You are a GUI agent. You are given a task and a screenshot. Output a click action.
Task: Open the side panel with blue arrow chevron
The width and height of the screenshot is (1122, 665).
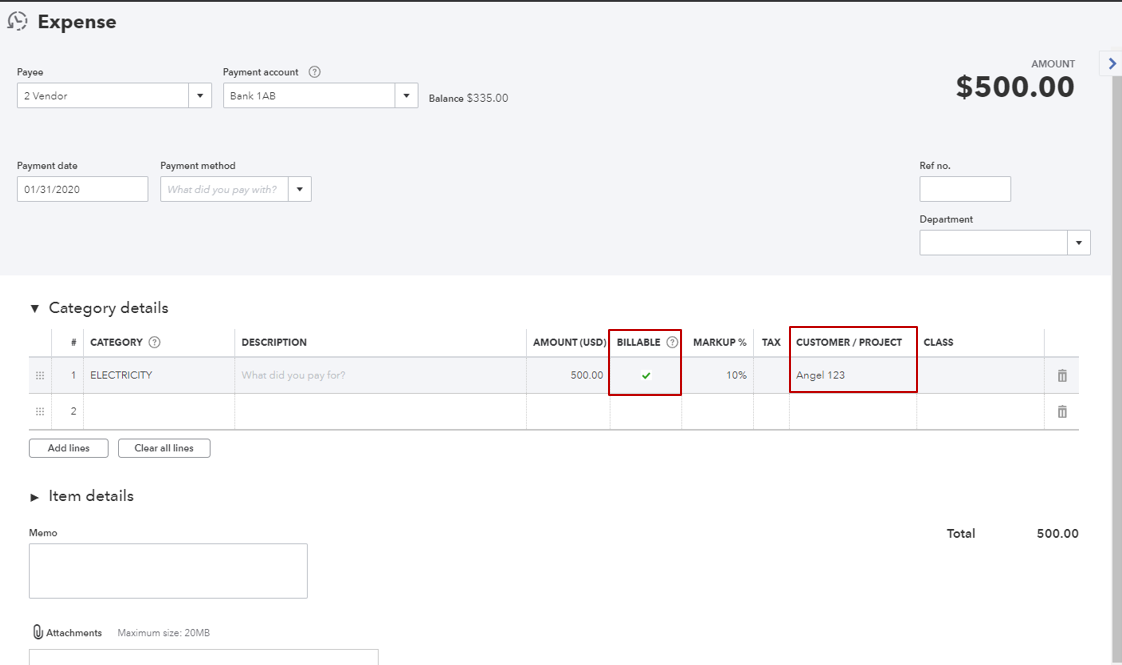click(x=1111, y=63)
